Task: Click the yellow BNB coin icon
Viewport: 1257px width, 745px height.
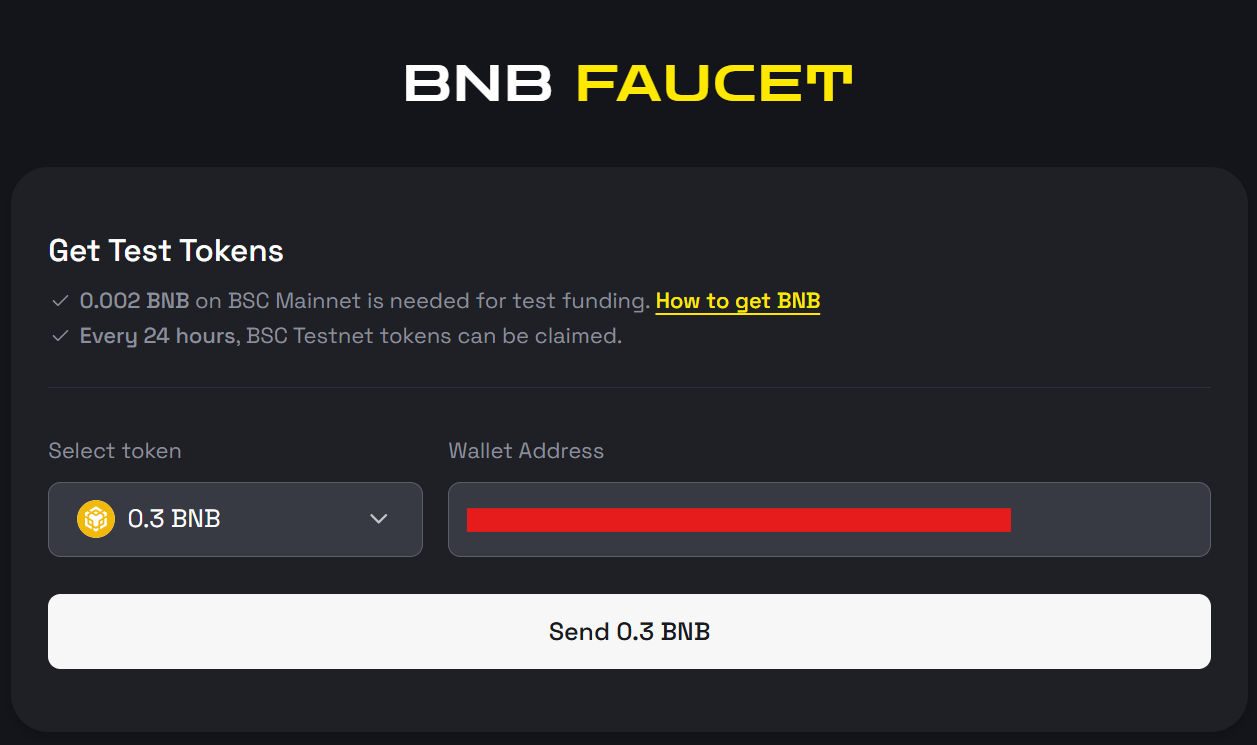Action: click(x=96, y=519)
